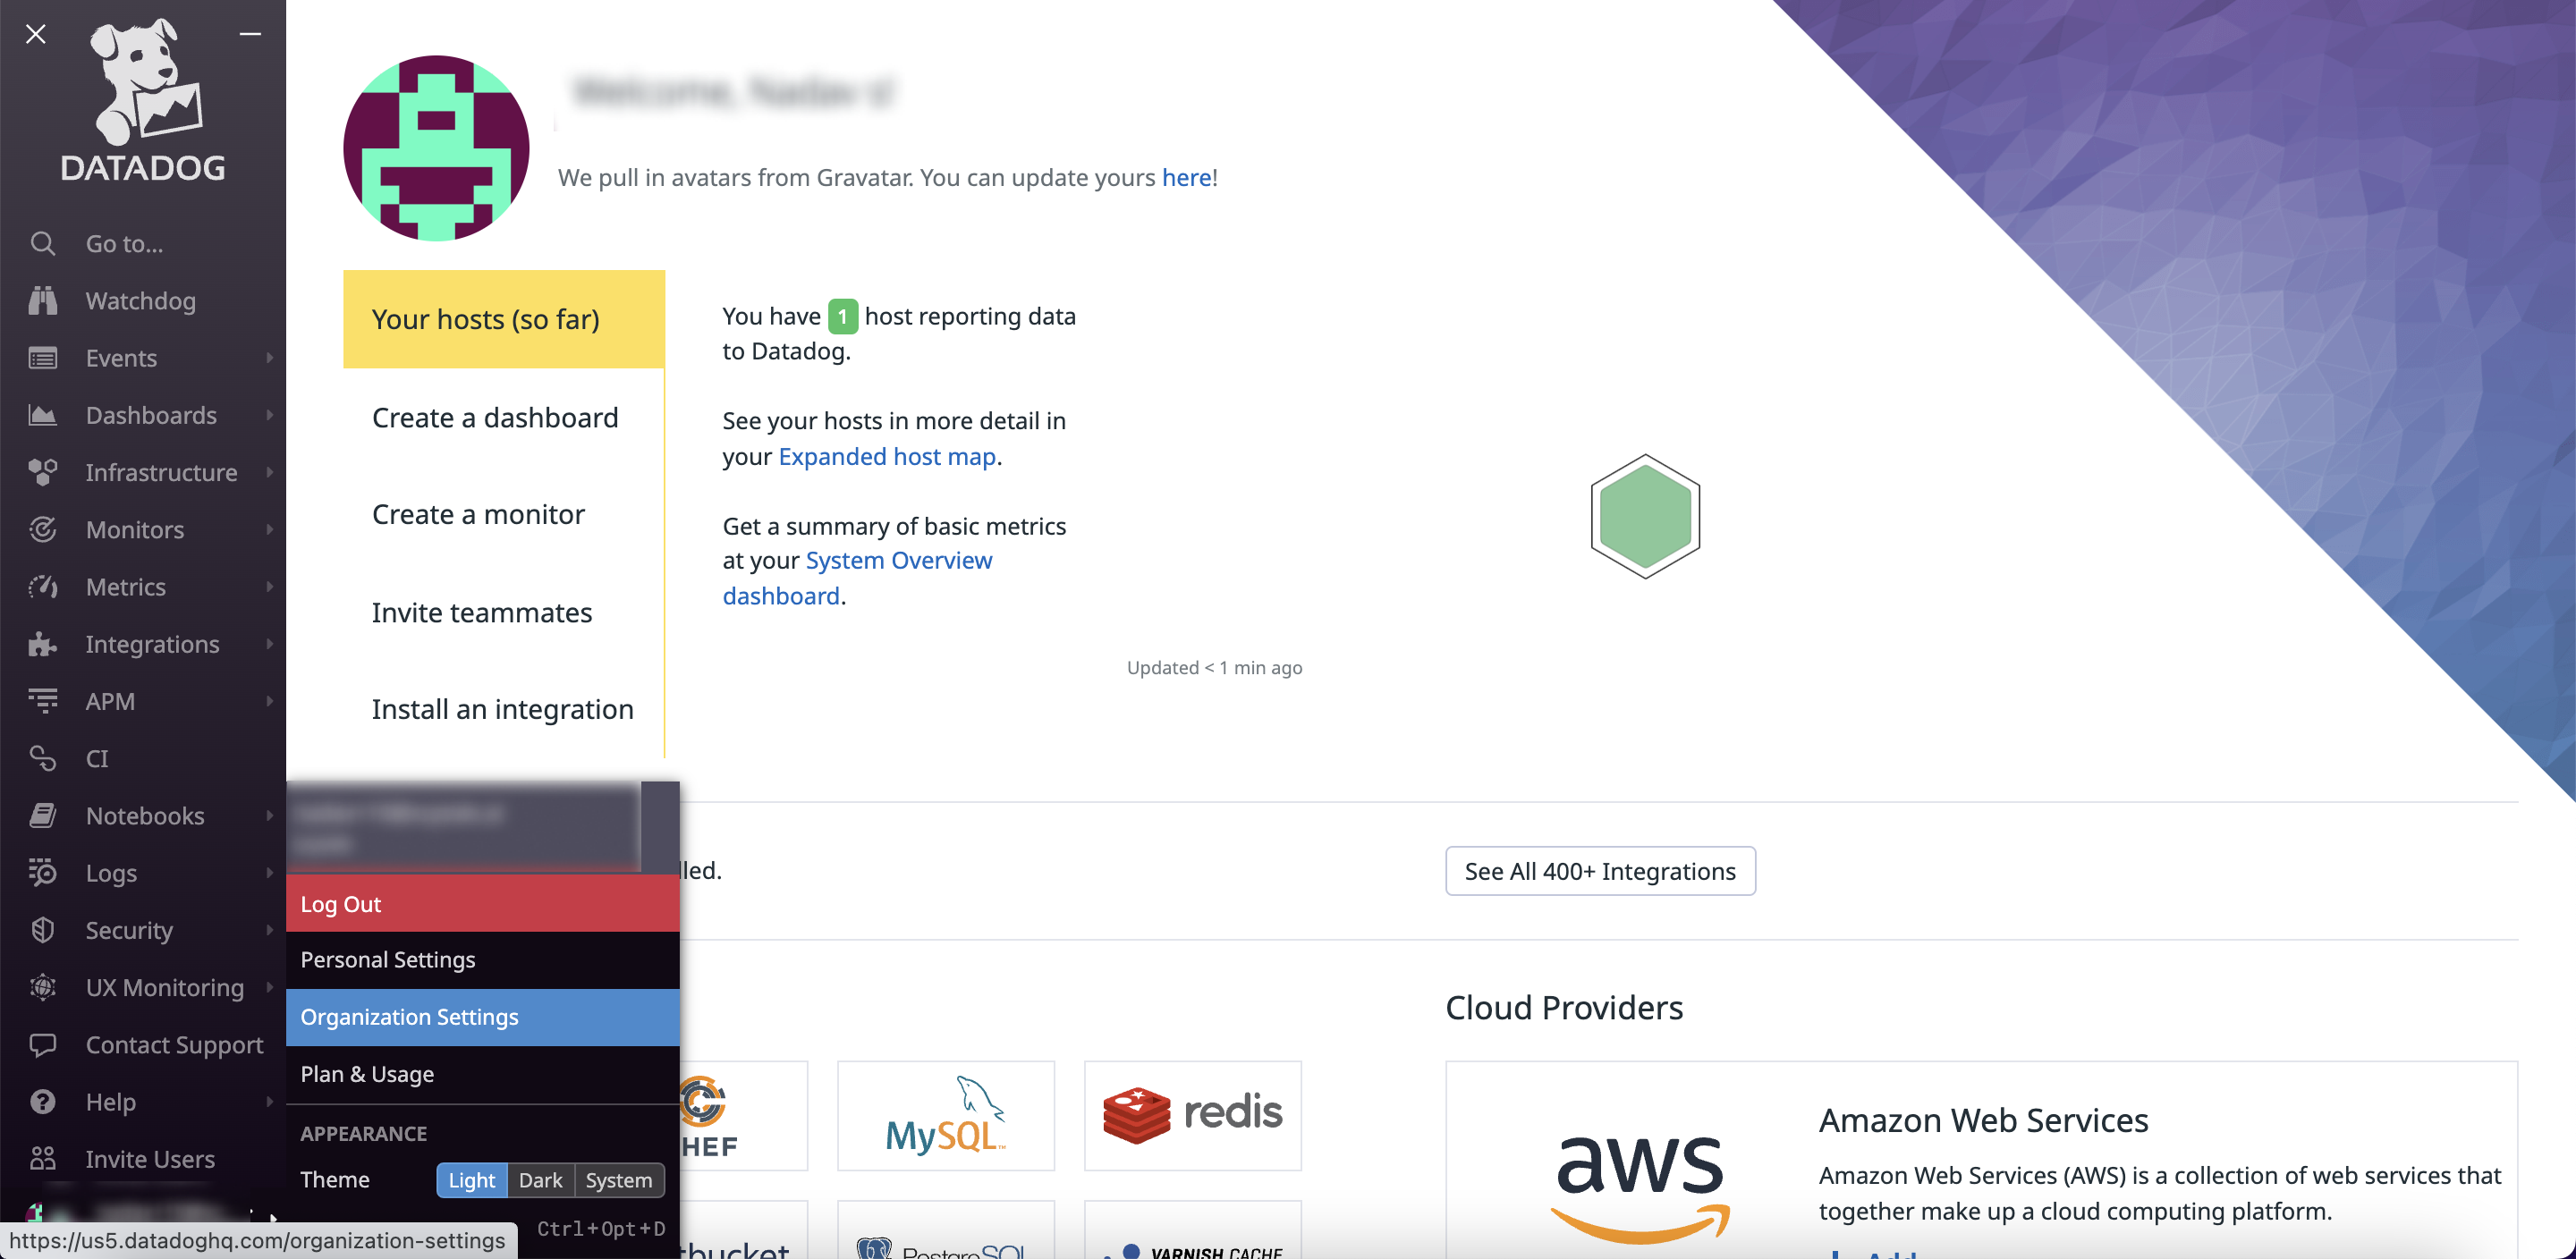Select Your hosts (so far) tab
Image resolution: width=2576 pixels, height=1259 pixels.
coord(503,319)
